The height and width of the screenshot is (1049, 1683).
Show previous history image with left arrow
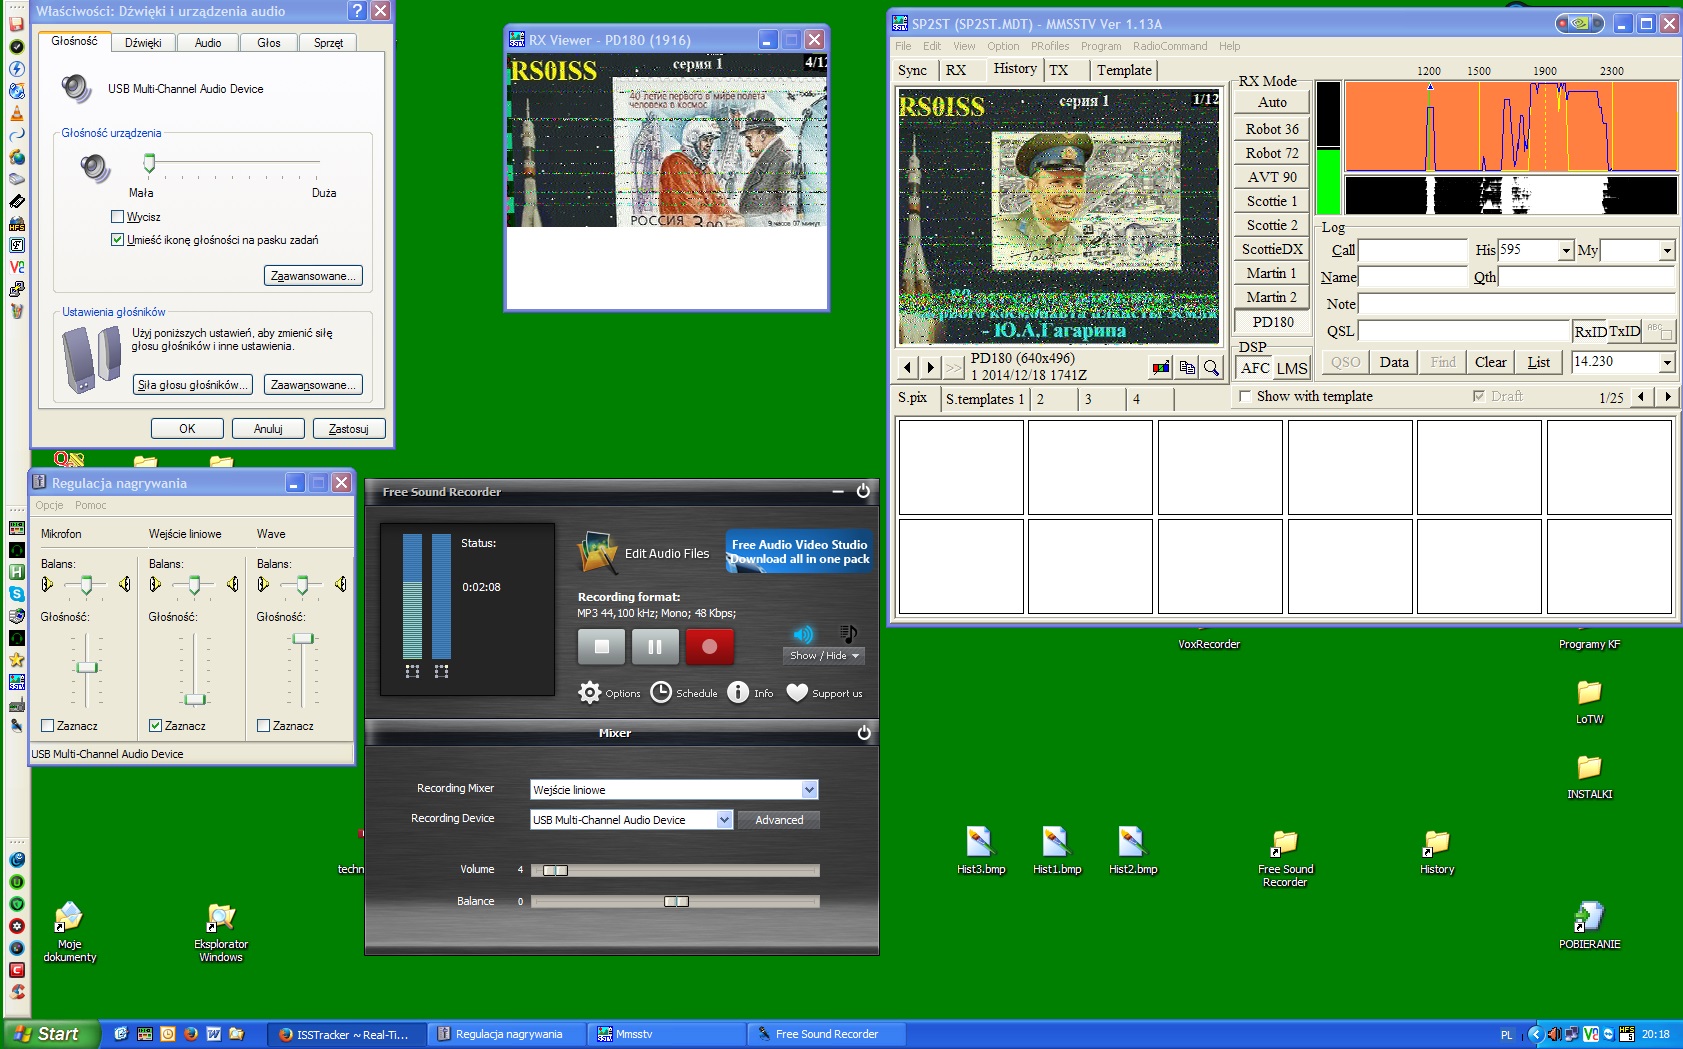pyautogui.click(x=907, y=367)
